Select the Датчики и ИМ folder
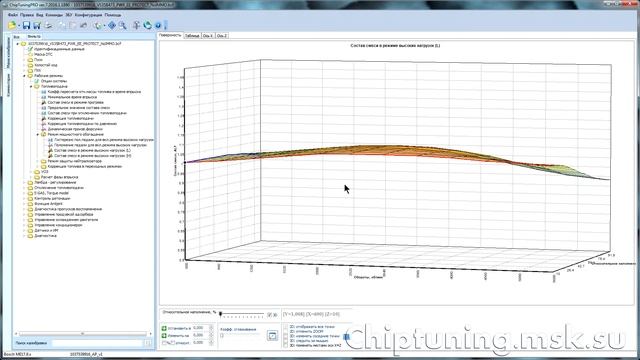 click(46, 230)
